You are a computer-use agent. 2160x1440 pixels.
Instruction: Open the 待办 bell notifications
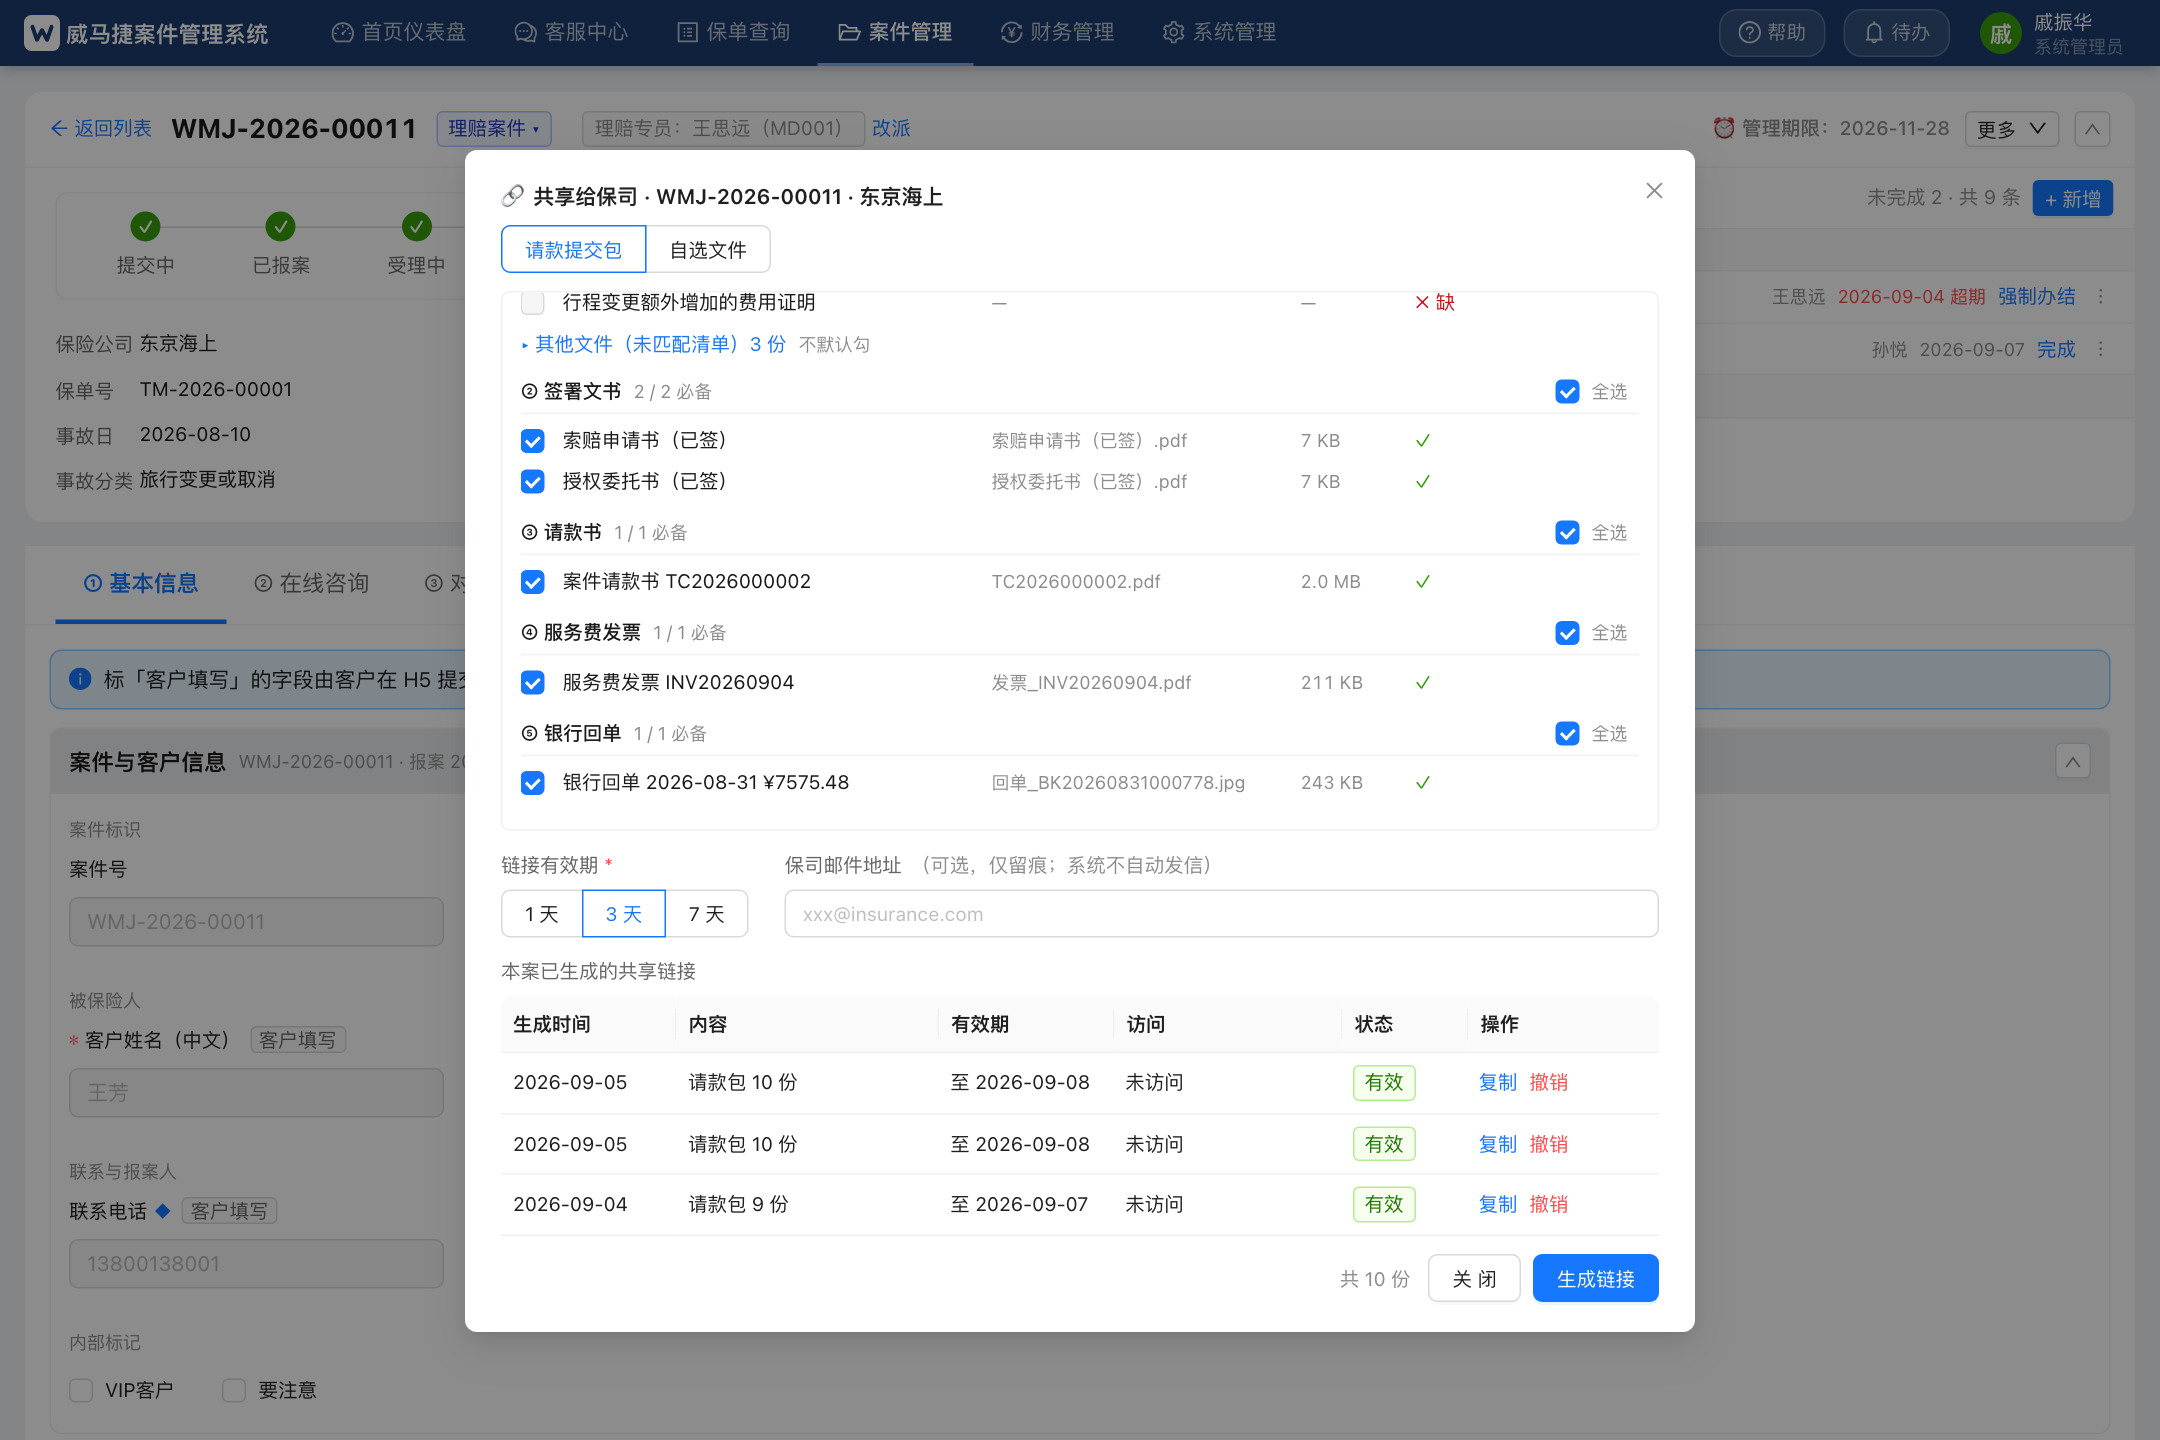[x=1896, y=33]
